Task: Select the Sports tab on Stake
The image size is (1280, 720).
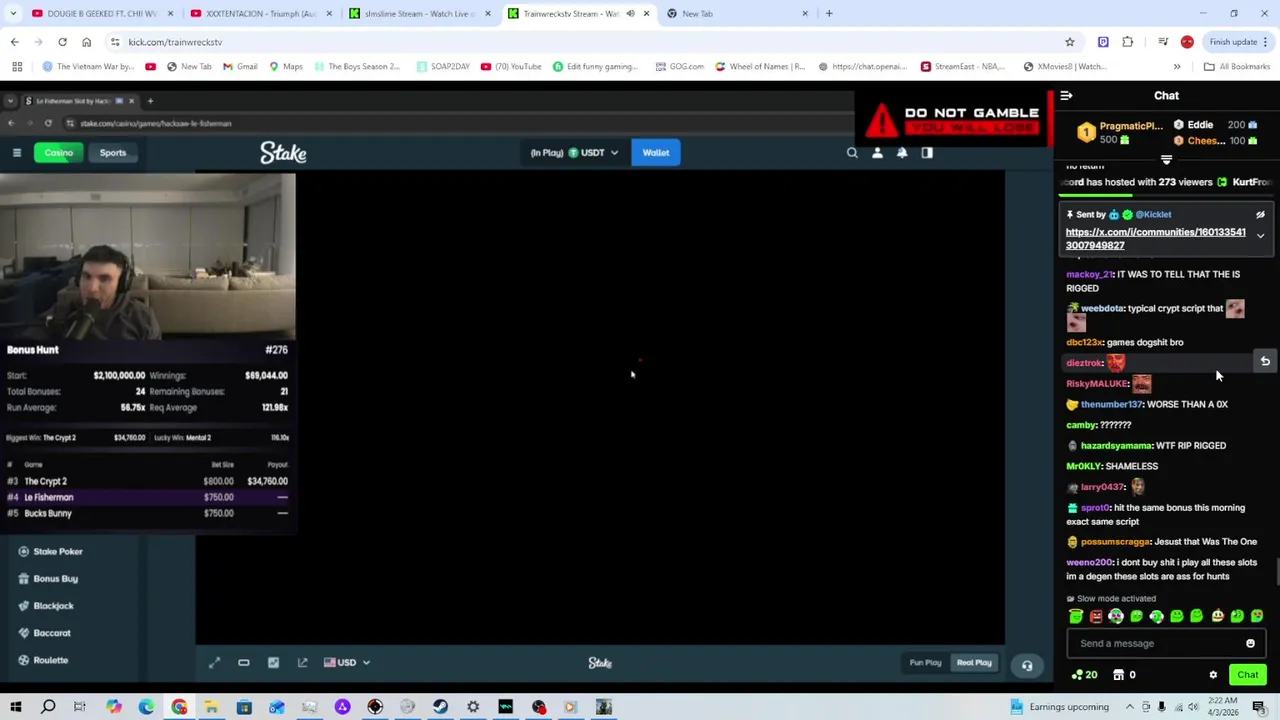Action: click(113, 153)
